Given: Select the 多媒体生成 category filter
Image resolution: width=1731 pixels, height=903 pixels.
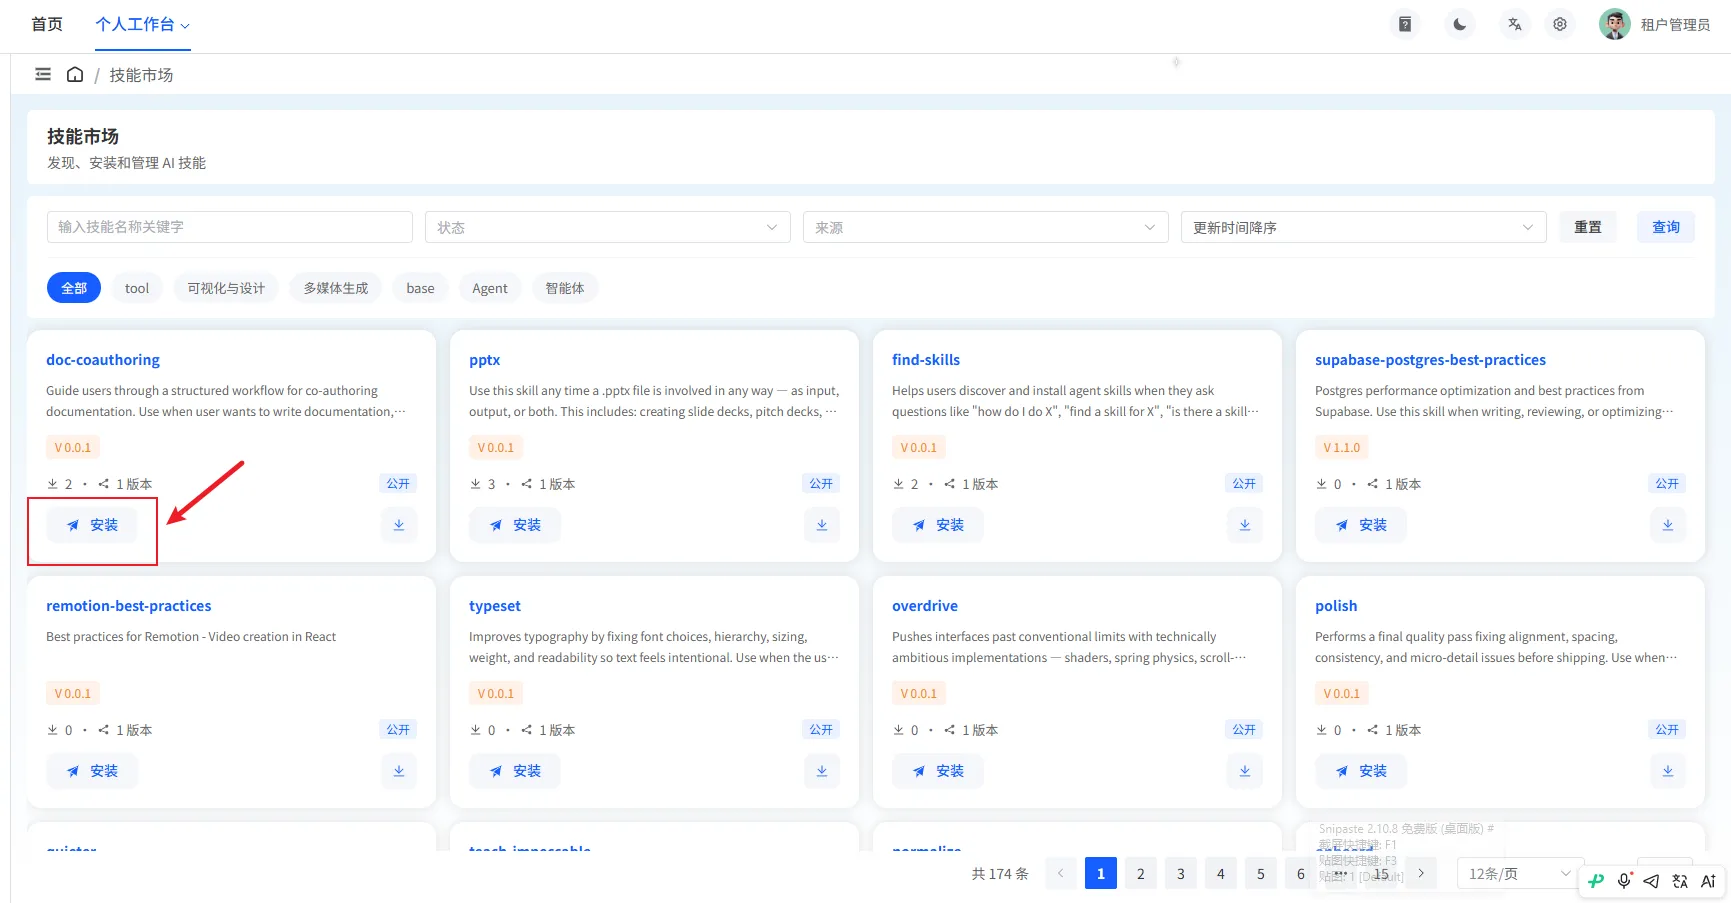Looking at the screenshot, I should pos(336,288).
